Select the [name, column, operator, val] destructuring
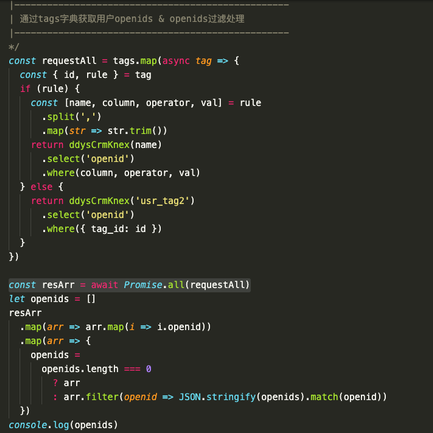The image size is (433, 433). 143,103
